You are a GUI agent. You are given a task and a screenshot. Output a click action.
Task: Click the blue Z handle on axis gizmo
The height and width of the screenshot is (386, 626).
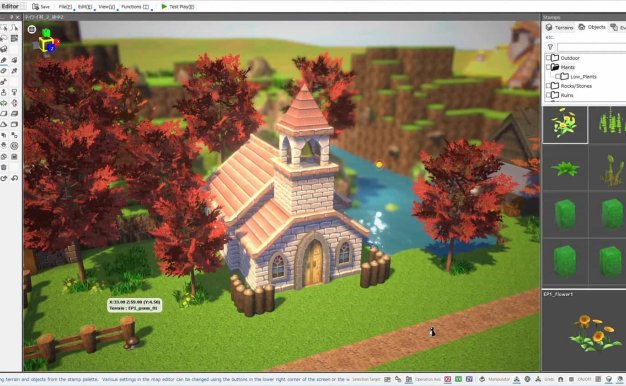(x=52, y=48)
